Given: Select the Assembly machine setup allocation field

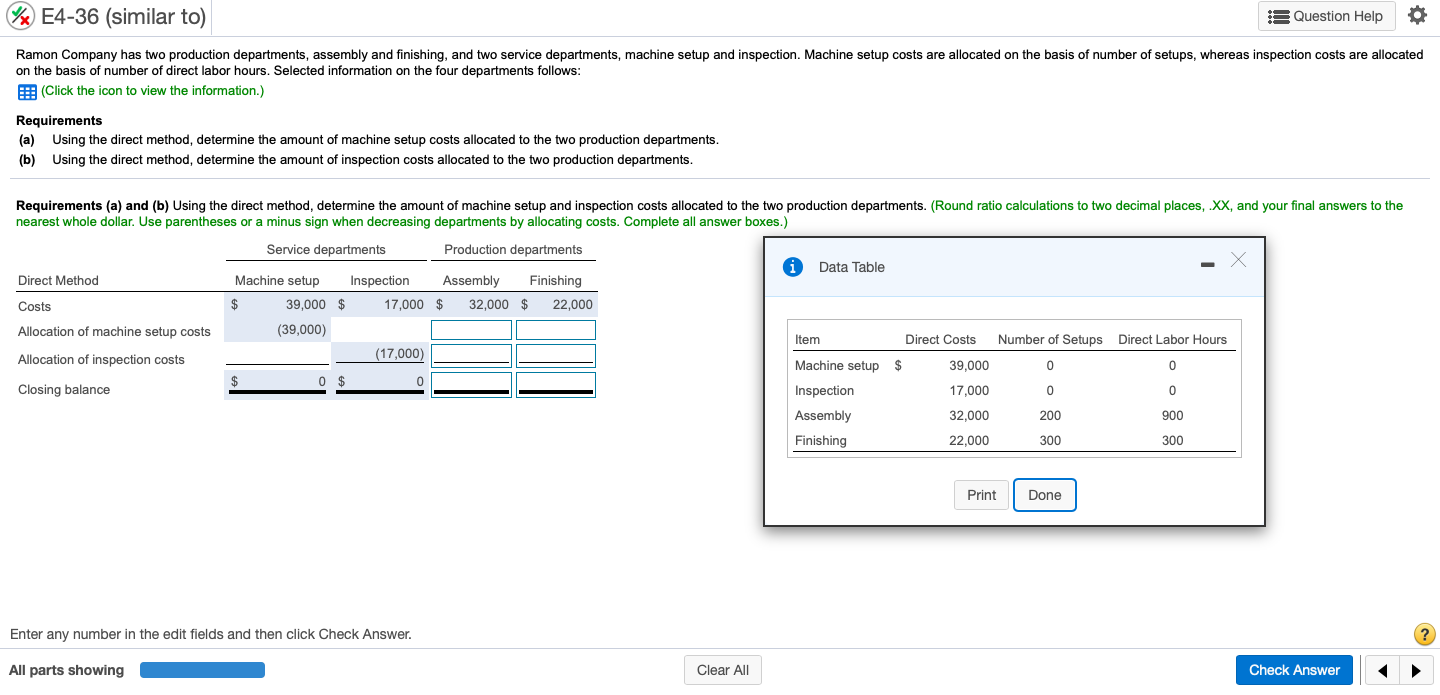Looking at the screenshot, I should (471, 330).
